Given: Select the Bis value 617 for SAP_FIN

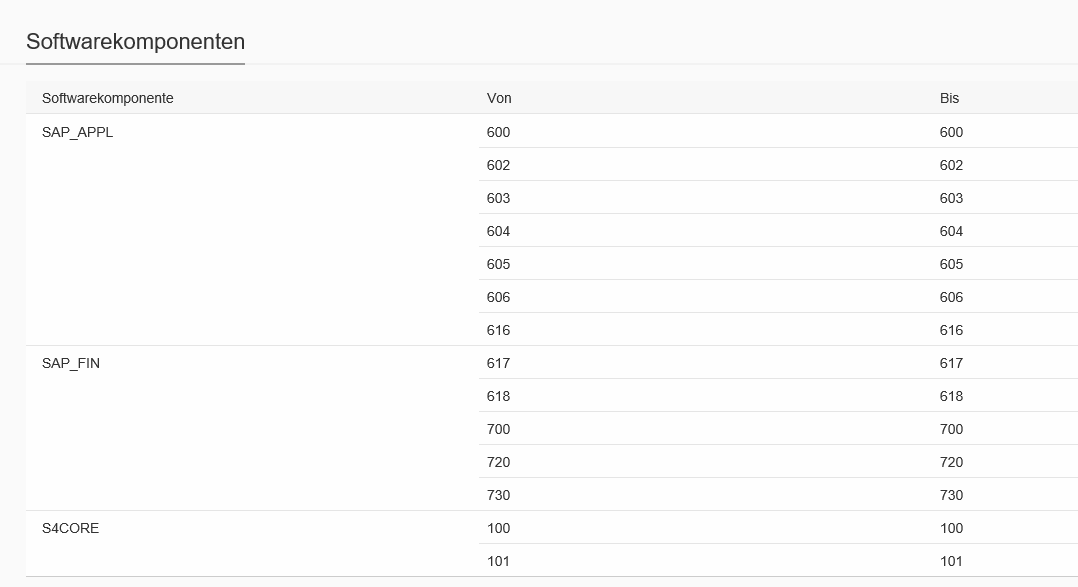Looking at the screenshot, I should click(951, 363).
